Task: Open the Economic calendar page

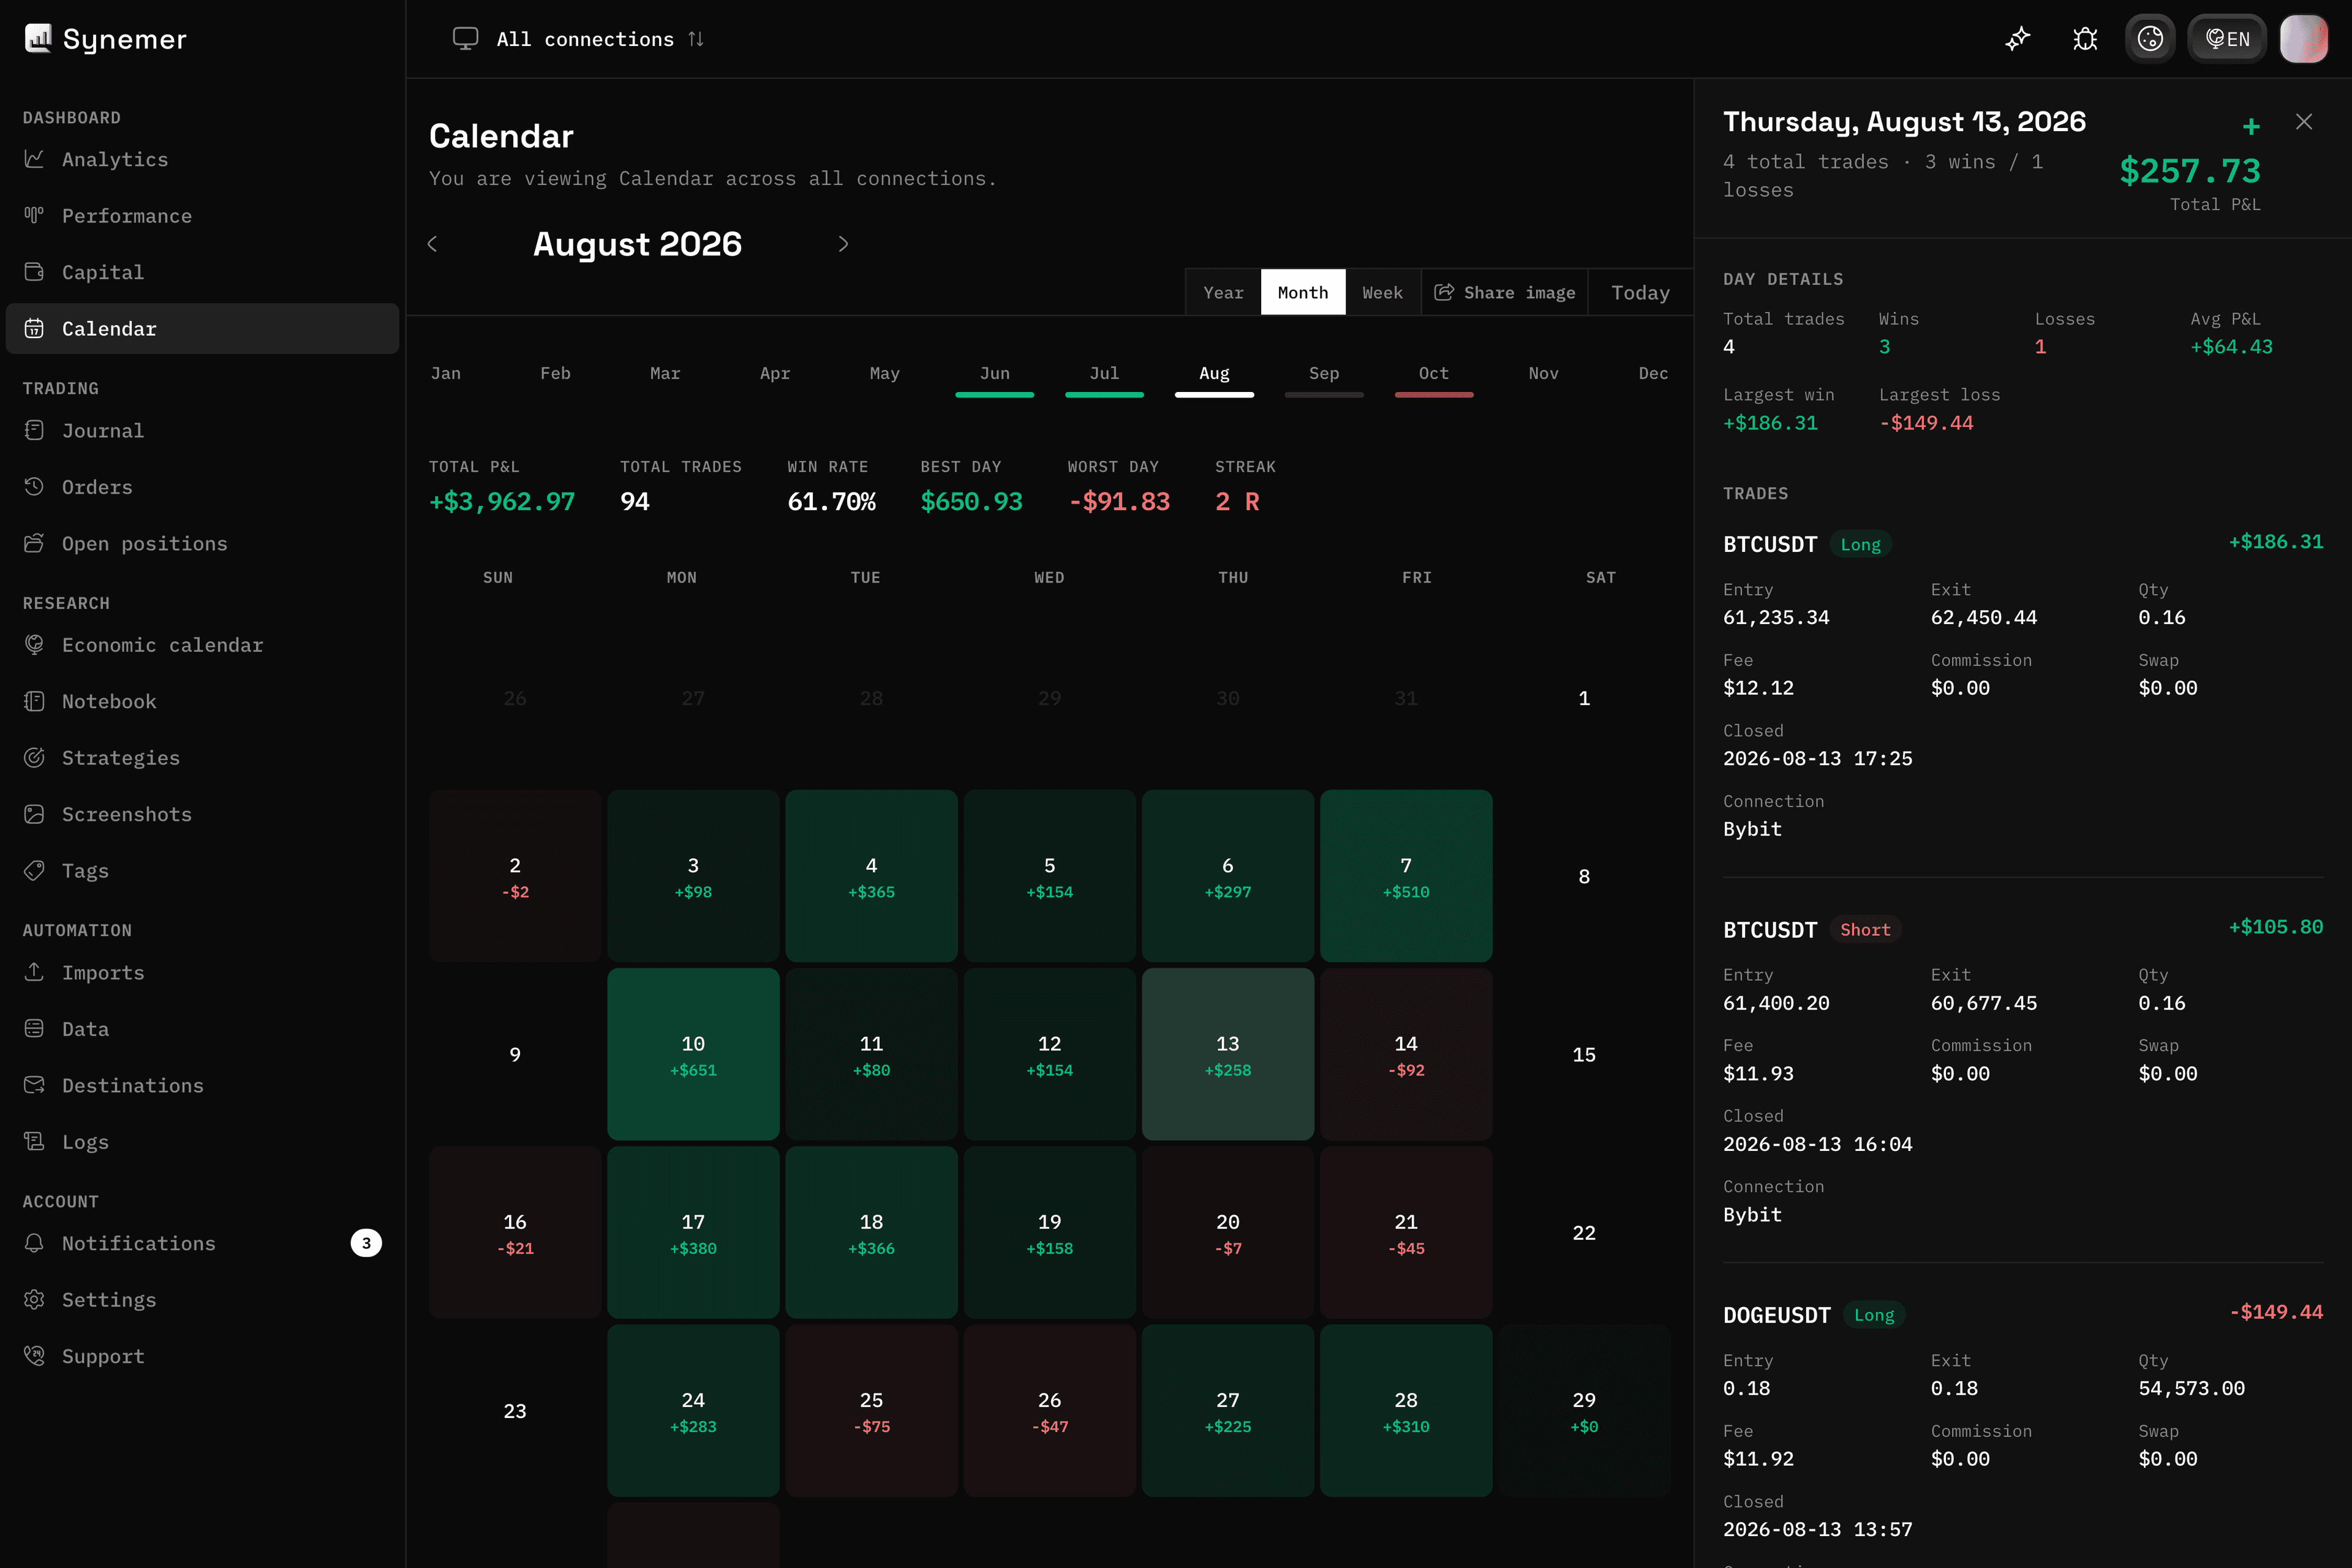Action: [x=203, y=645]
